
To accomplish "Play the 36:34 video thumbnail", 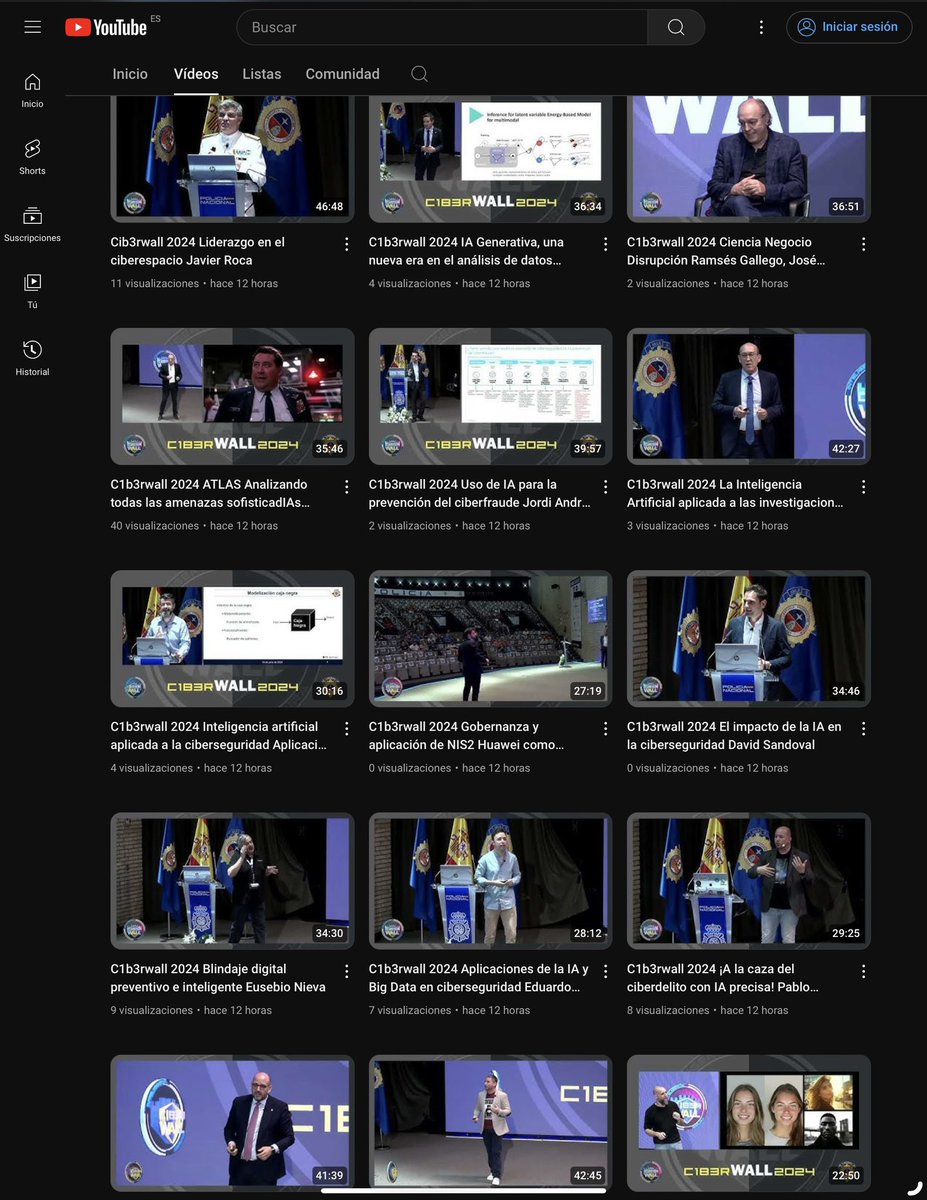I will [x=490, y=158].
